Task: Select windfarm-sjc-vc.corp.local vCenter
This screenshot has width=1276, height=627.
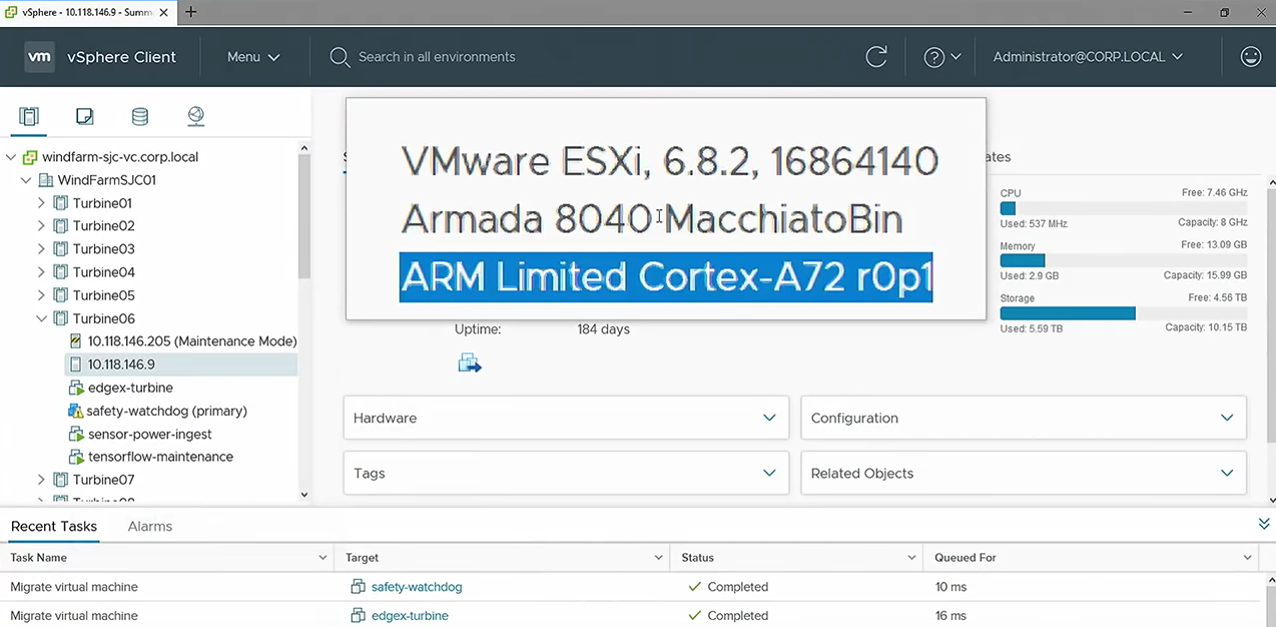Action: (x=120, y=157)
